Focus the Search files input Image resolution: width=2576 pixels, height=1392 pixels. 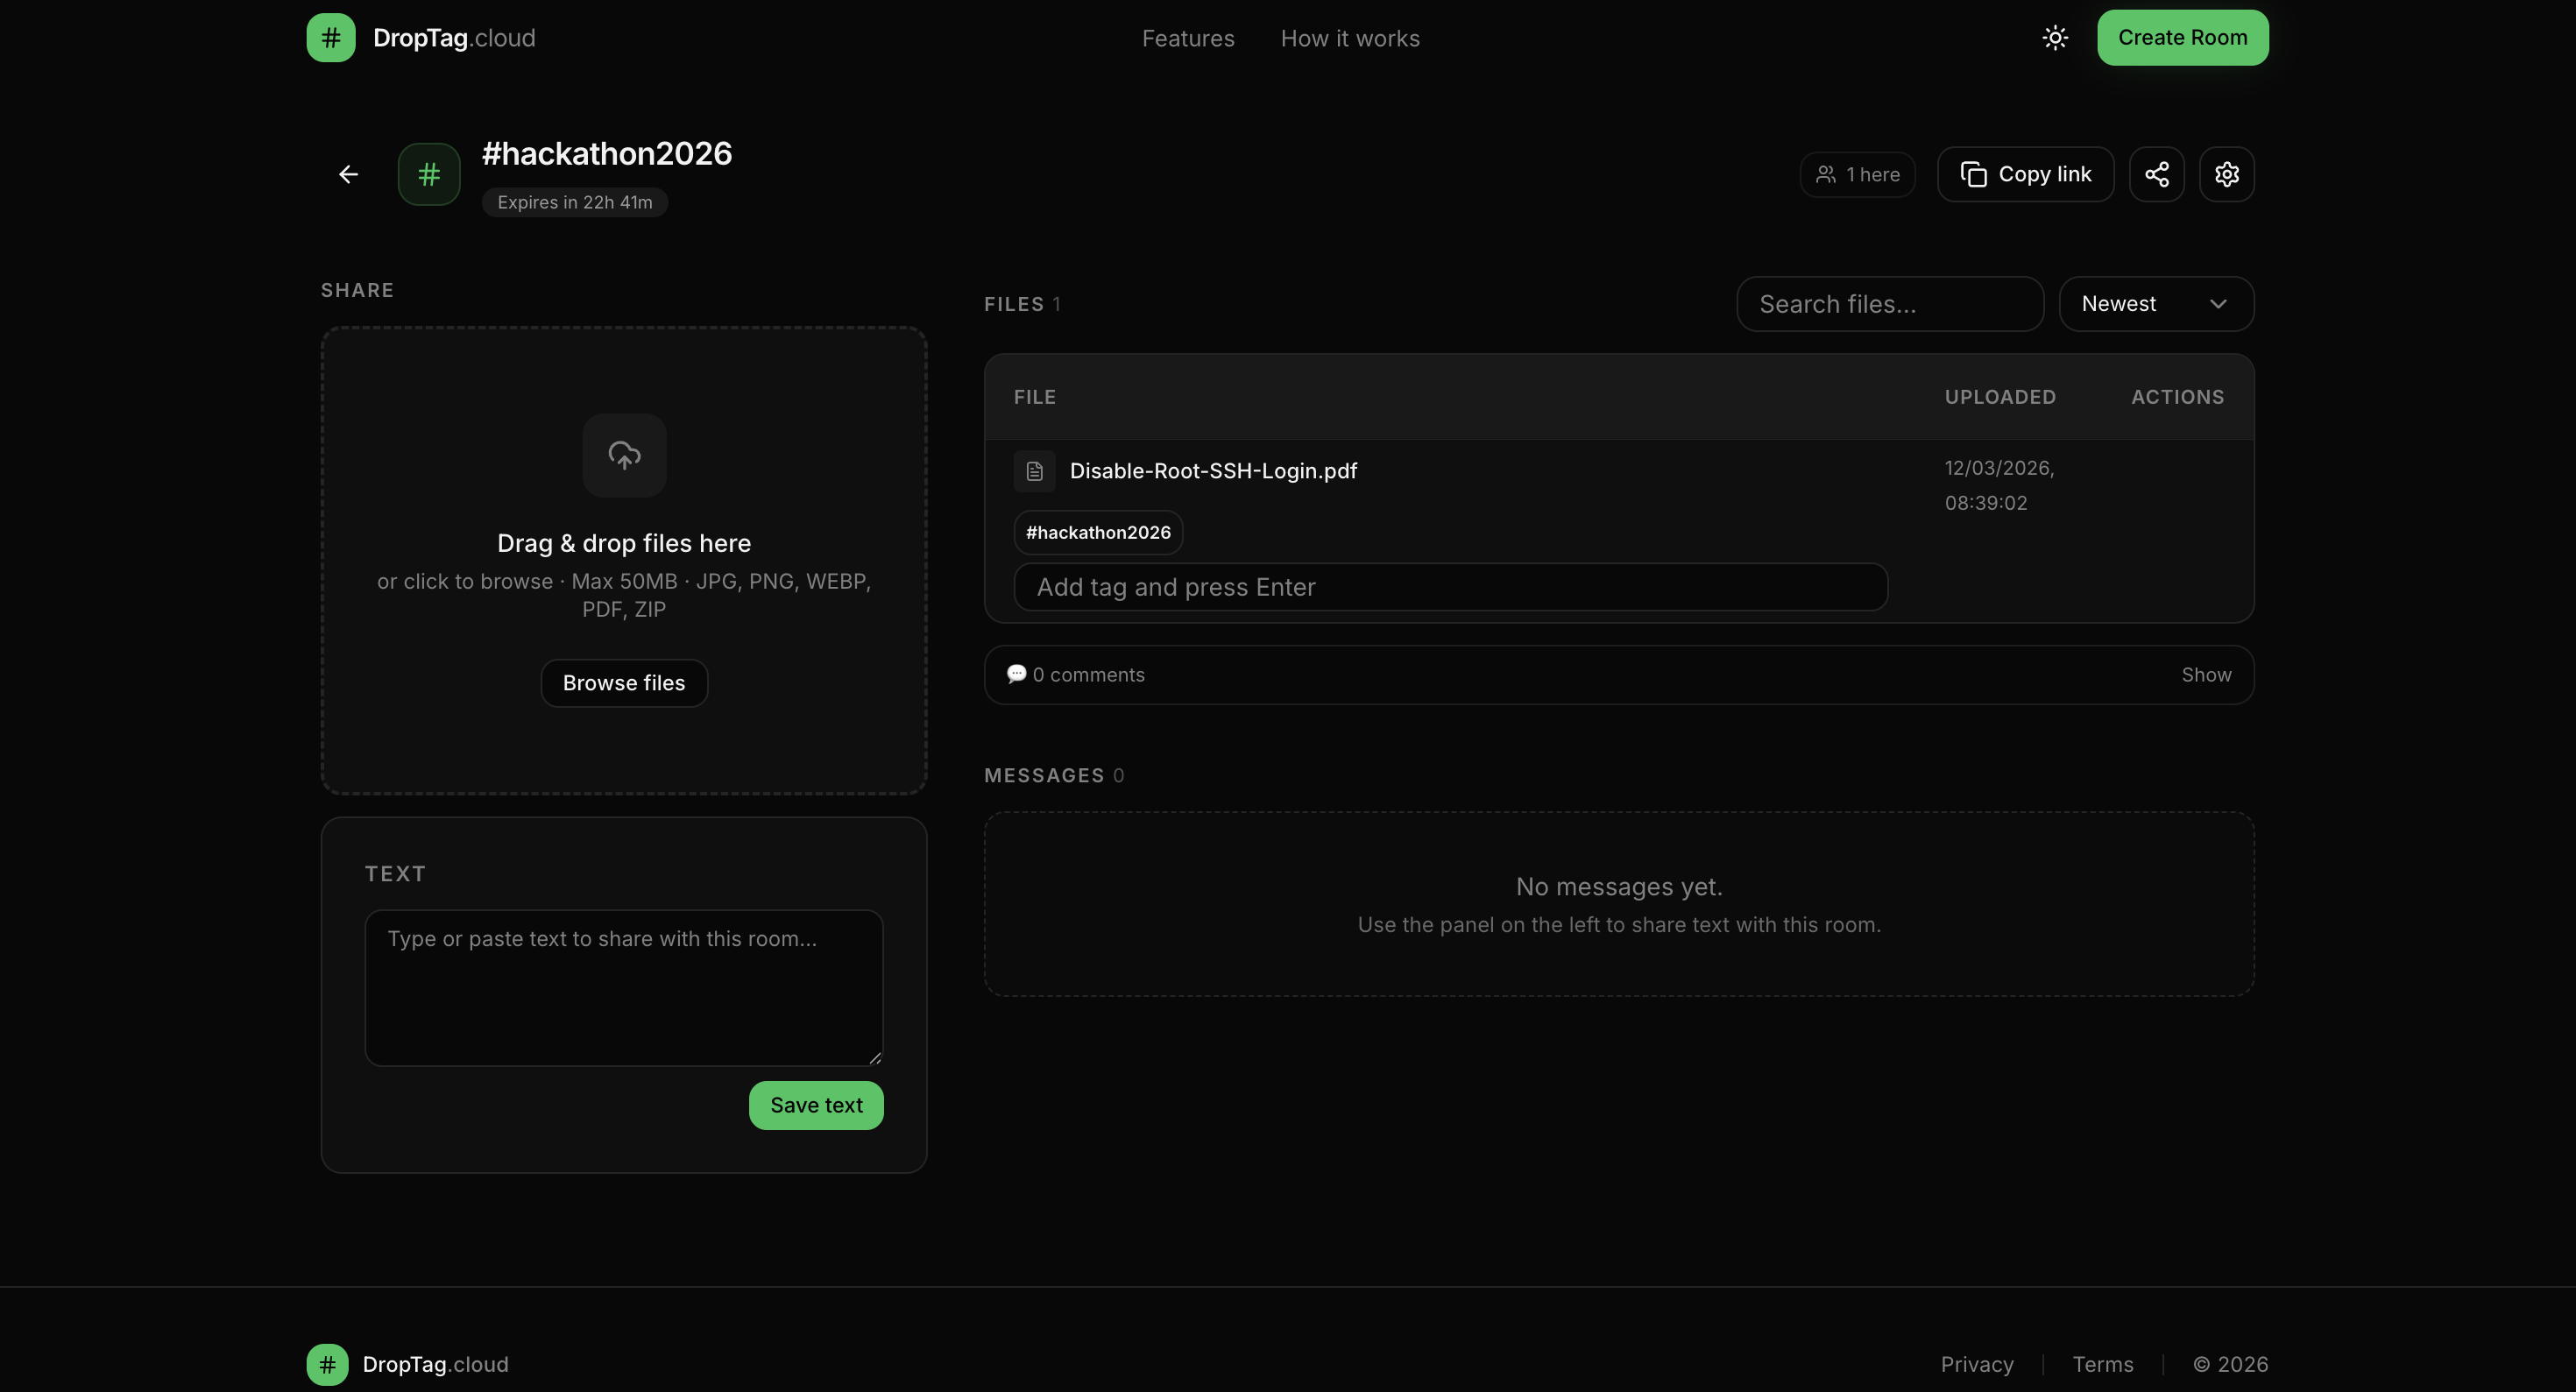click(1889, 304)
